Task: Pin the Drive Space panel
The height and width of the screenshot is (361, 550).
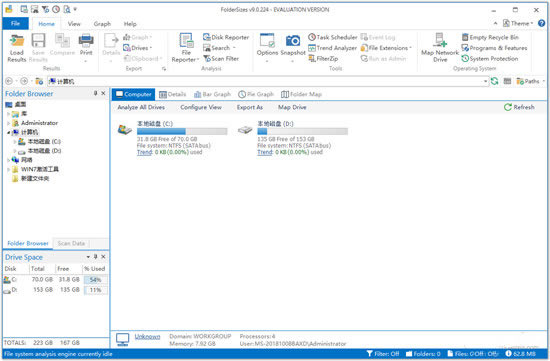Action: (x=95, y=257)
